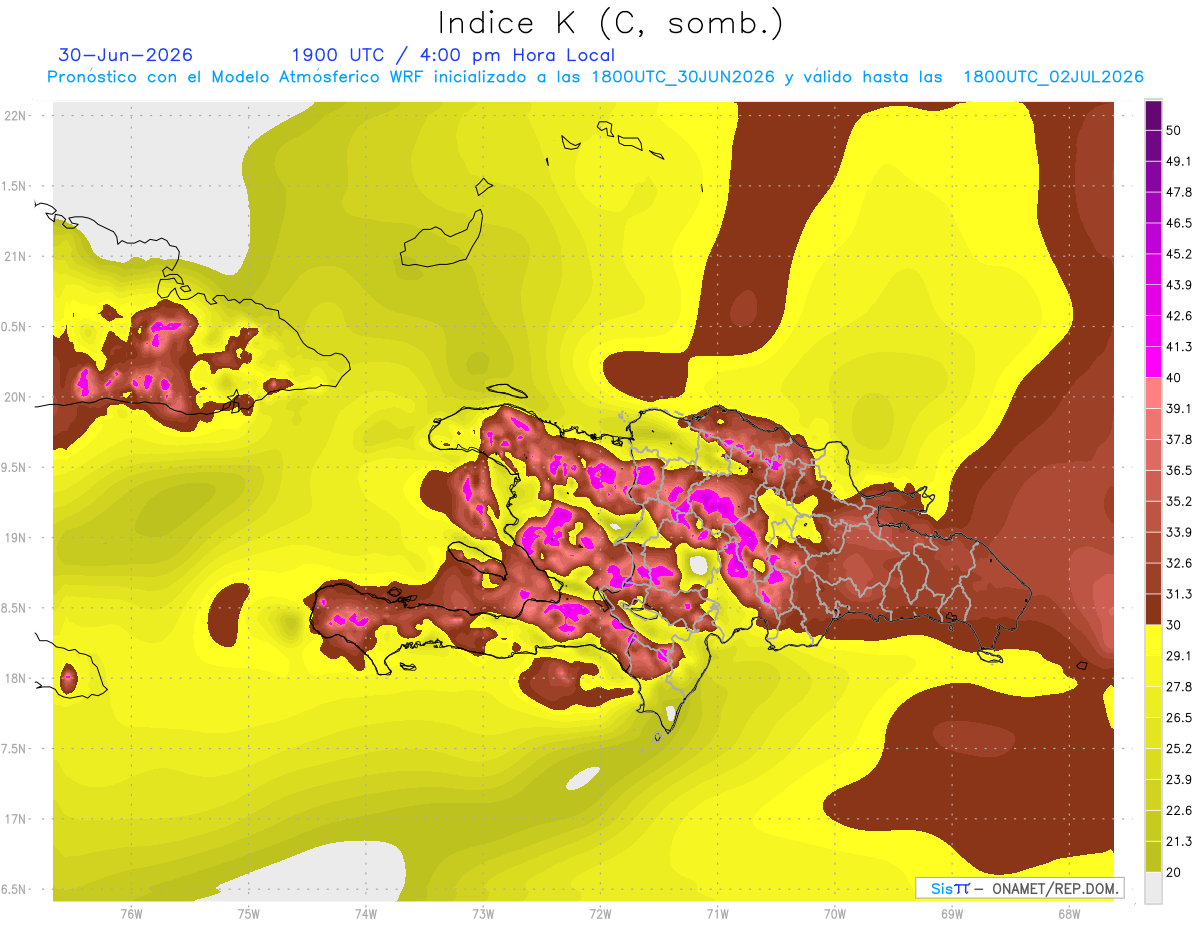Screen dimensions: 1200x927
Task: Click the legend value '50'
Action: coord(1174,130)
